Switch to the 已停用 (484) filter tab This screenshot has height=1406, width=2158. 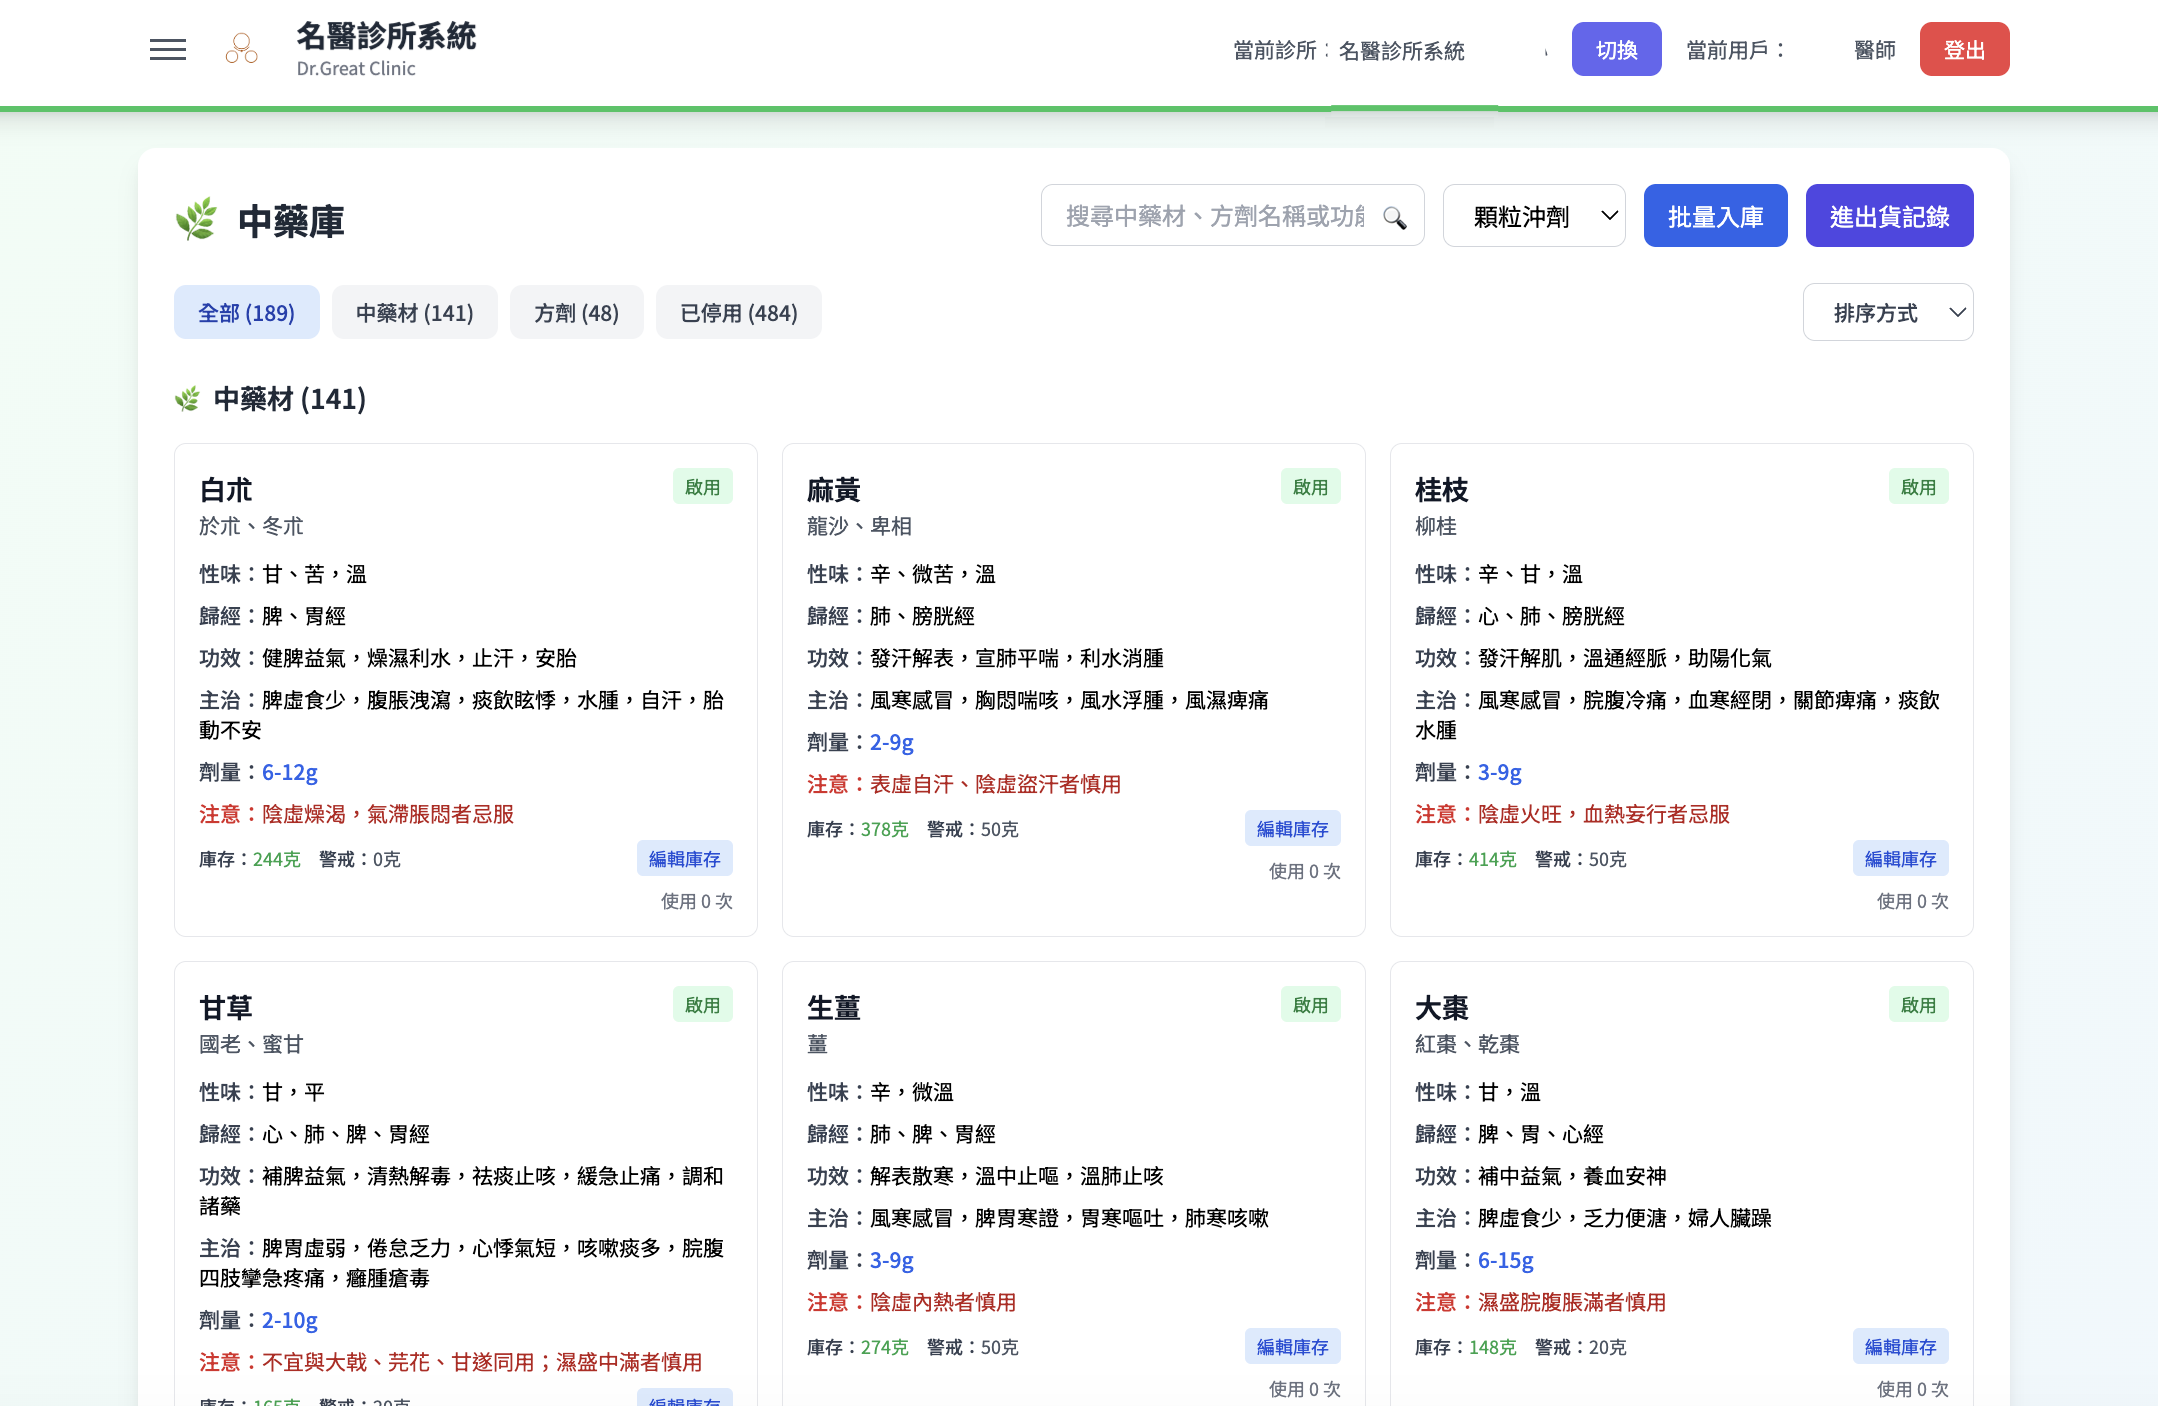point(738,312)
